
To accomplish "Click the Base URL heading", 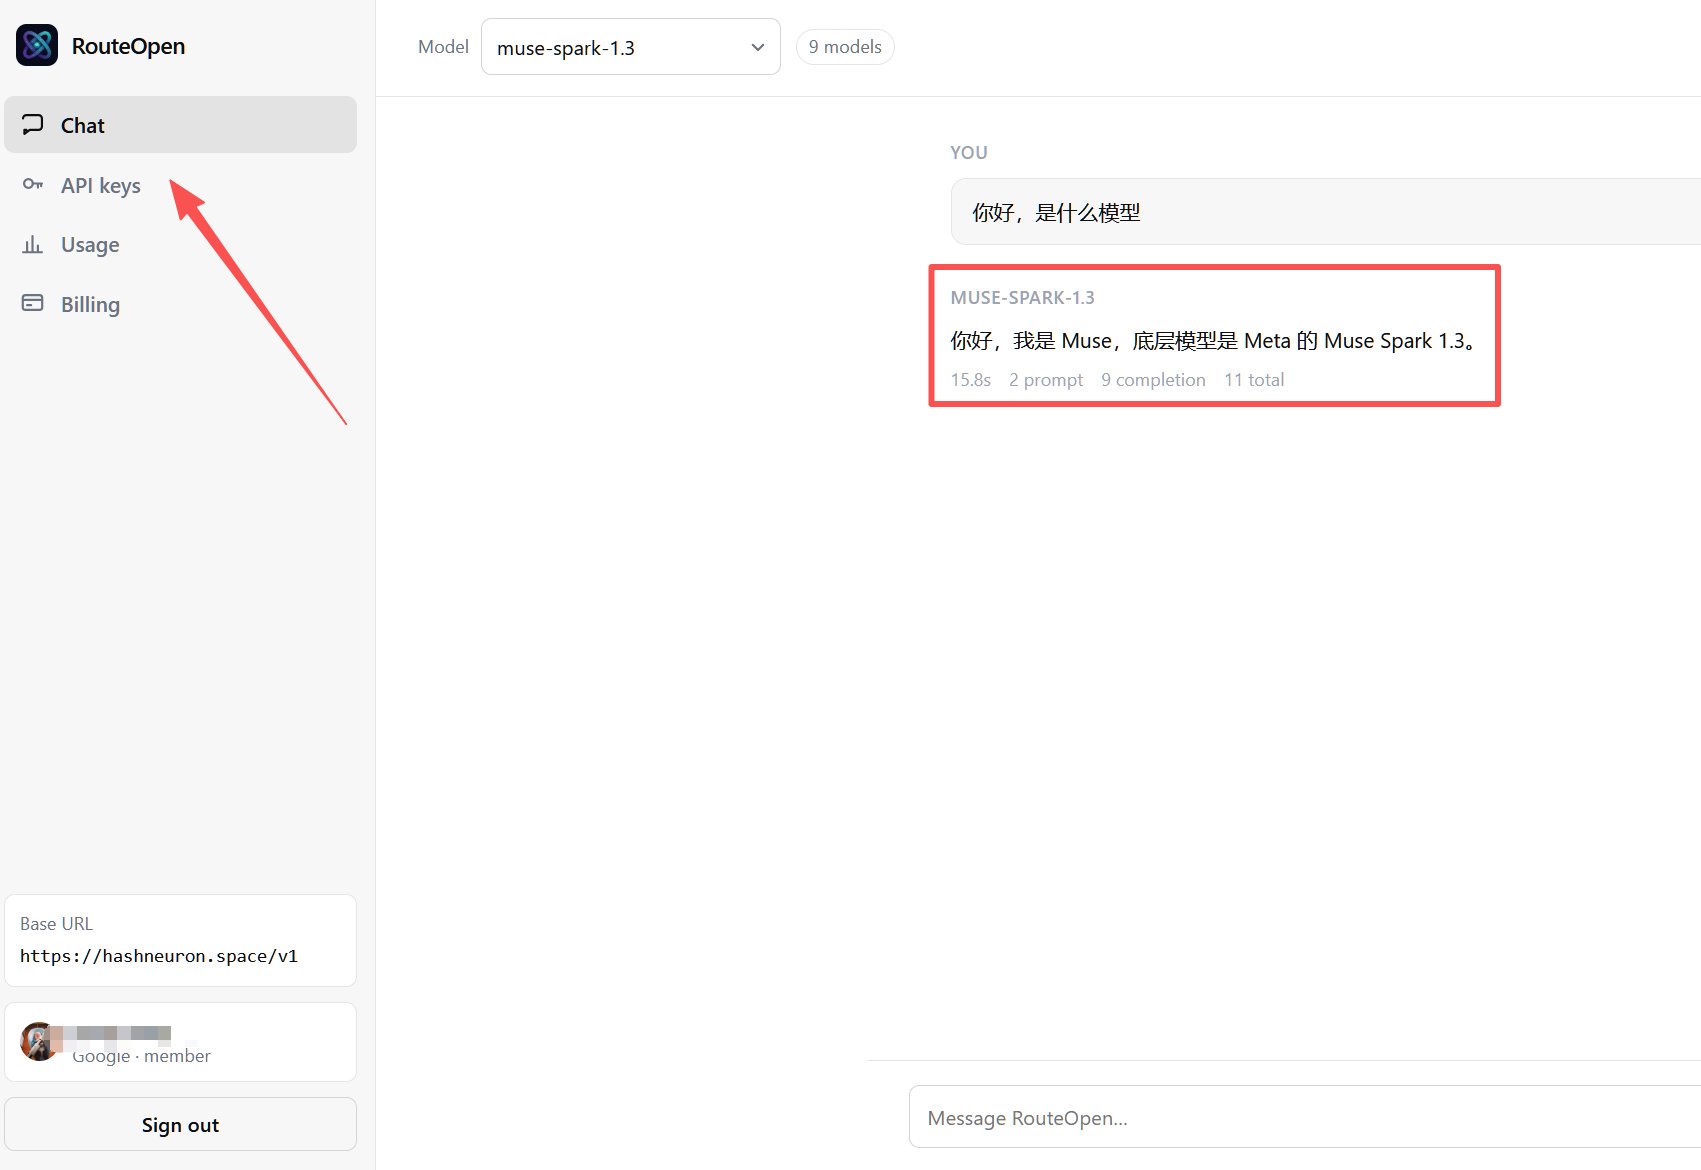I will 56,924.
